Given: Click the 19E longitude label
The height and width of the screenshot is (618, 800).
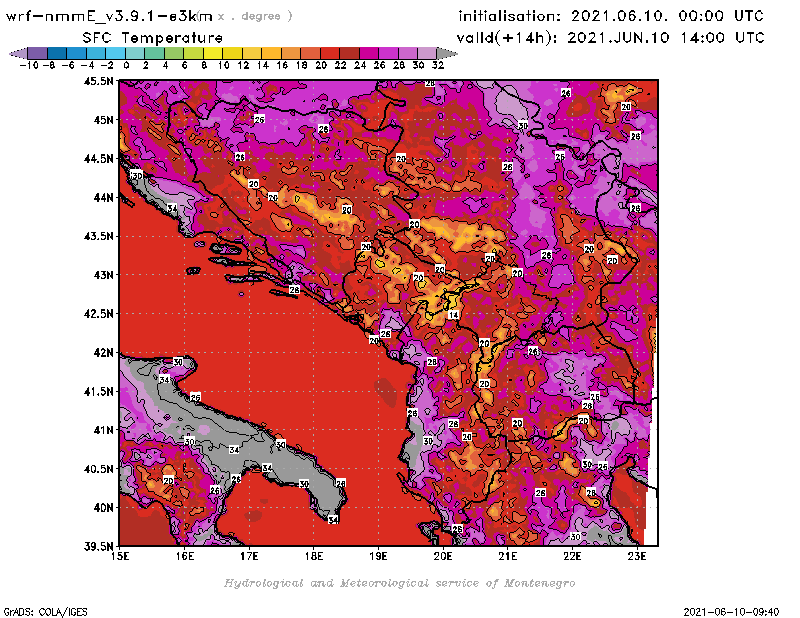Looking at the screenshot, I should click(x=379, y=556).
